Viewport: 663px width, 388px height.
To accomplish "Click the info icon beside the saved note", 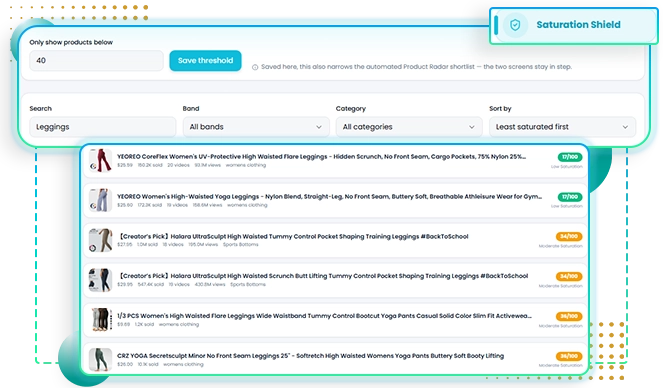I will 255,67.
